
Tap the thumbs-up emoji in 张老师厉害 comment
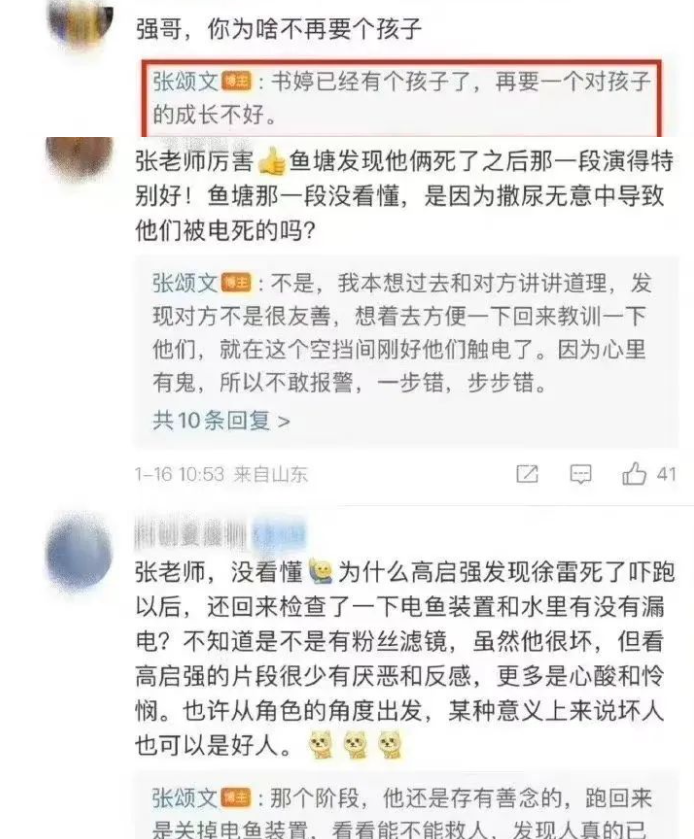(272, 162)
